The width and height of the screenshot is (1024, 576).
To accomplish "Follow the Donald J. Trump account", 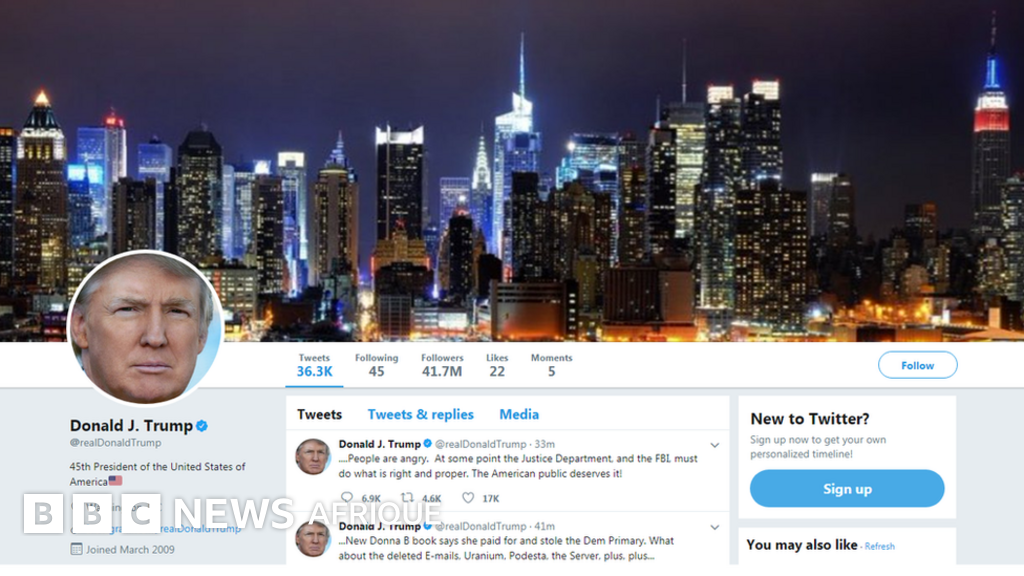I will coord(918,365).
